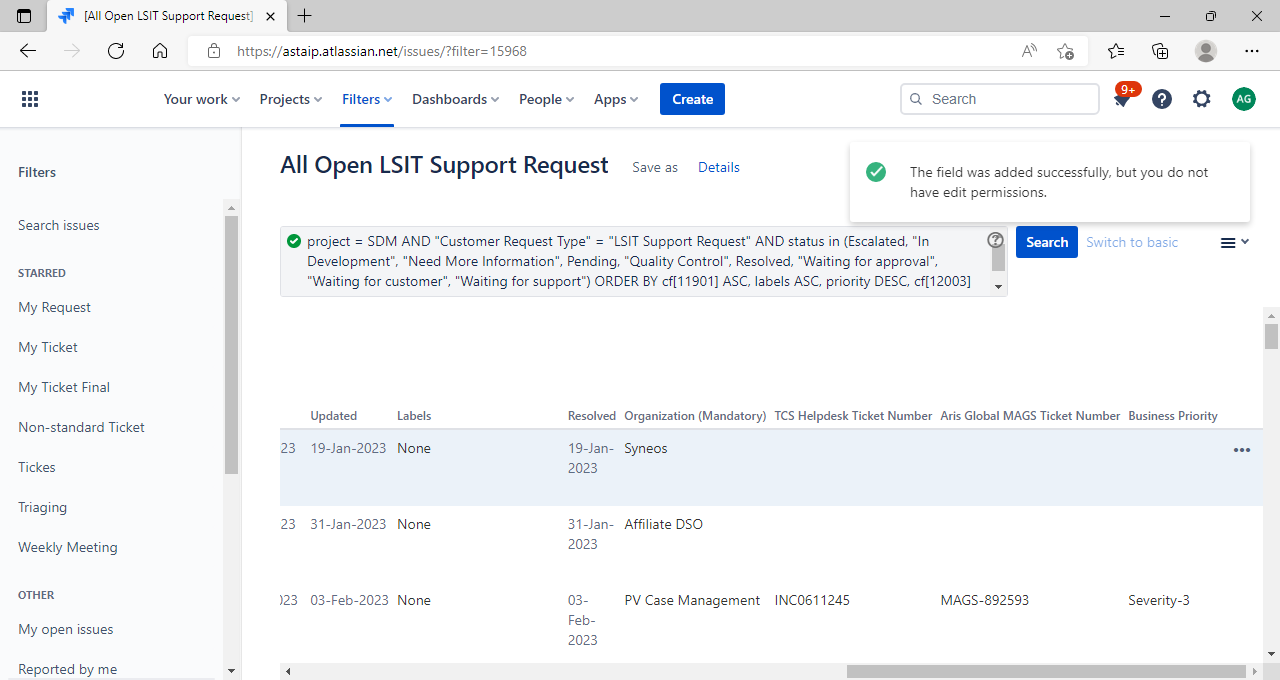Open Triaging filter in sidebar
This screenshot has height=680, width=1280.
pyautogui.click(x=43, y=507)
